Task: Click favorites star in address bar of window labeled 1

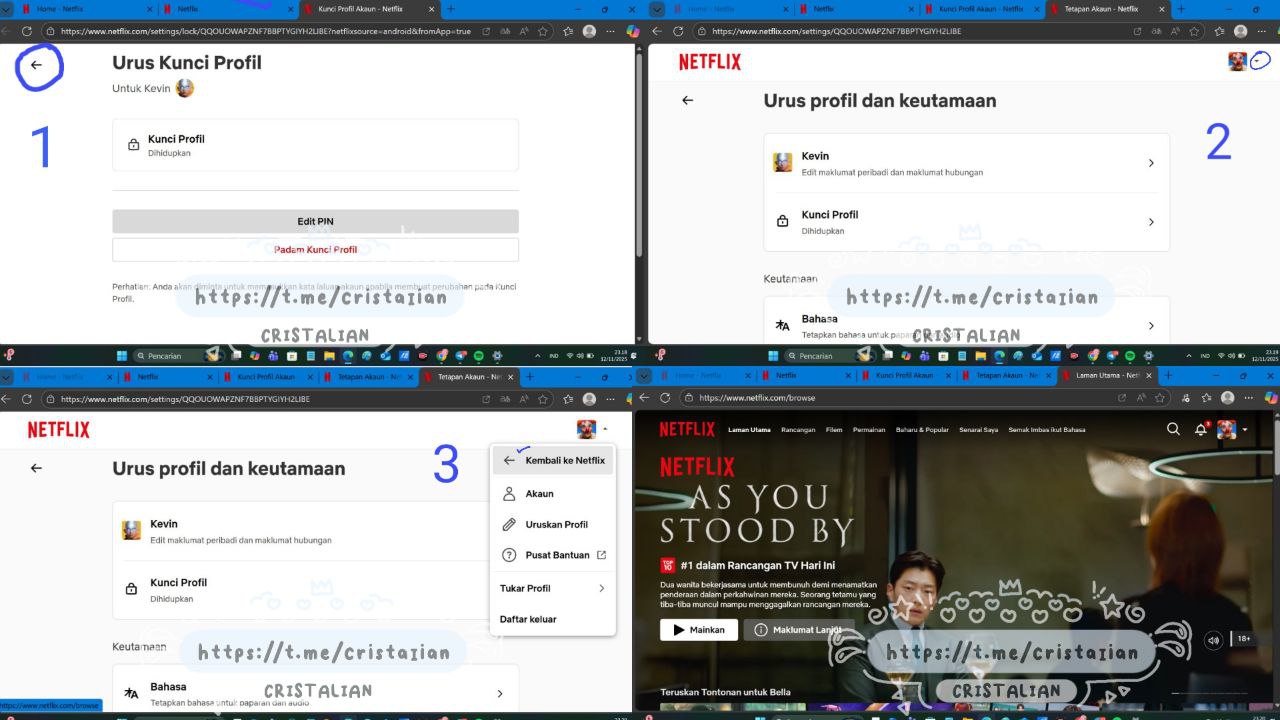Action: tap(543, 31)
